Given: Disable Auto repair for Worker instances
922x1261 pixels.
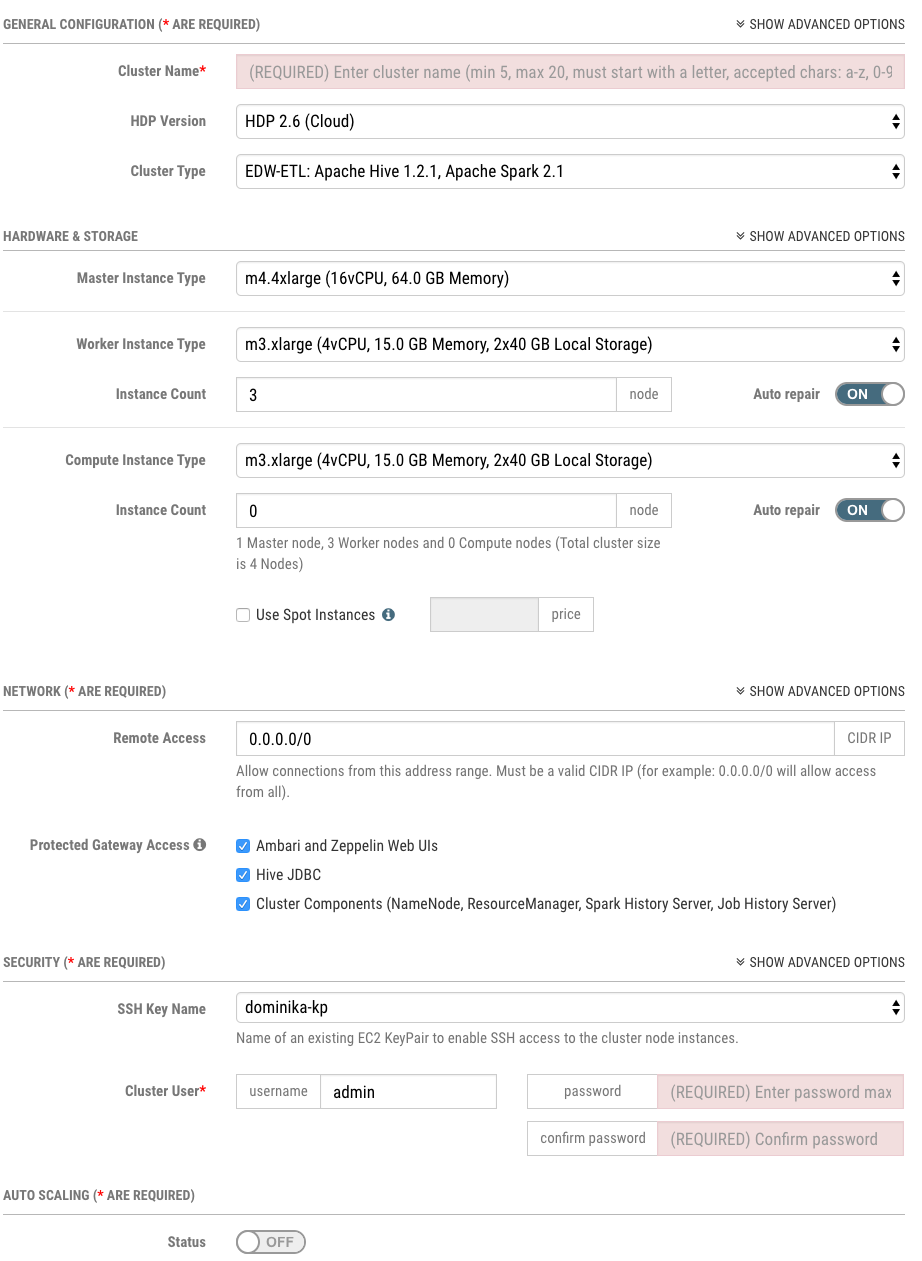Looking at the screenshot, I should click(x=868, y=394).
